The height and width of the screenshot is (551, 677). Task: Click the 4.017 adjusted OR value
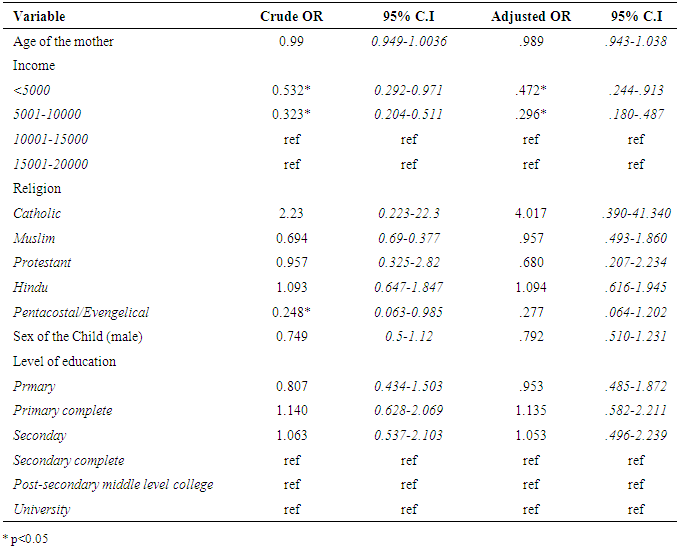530,213
